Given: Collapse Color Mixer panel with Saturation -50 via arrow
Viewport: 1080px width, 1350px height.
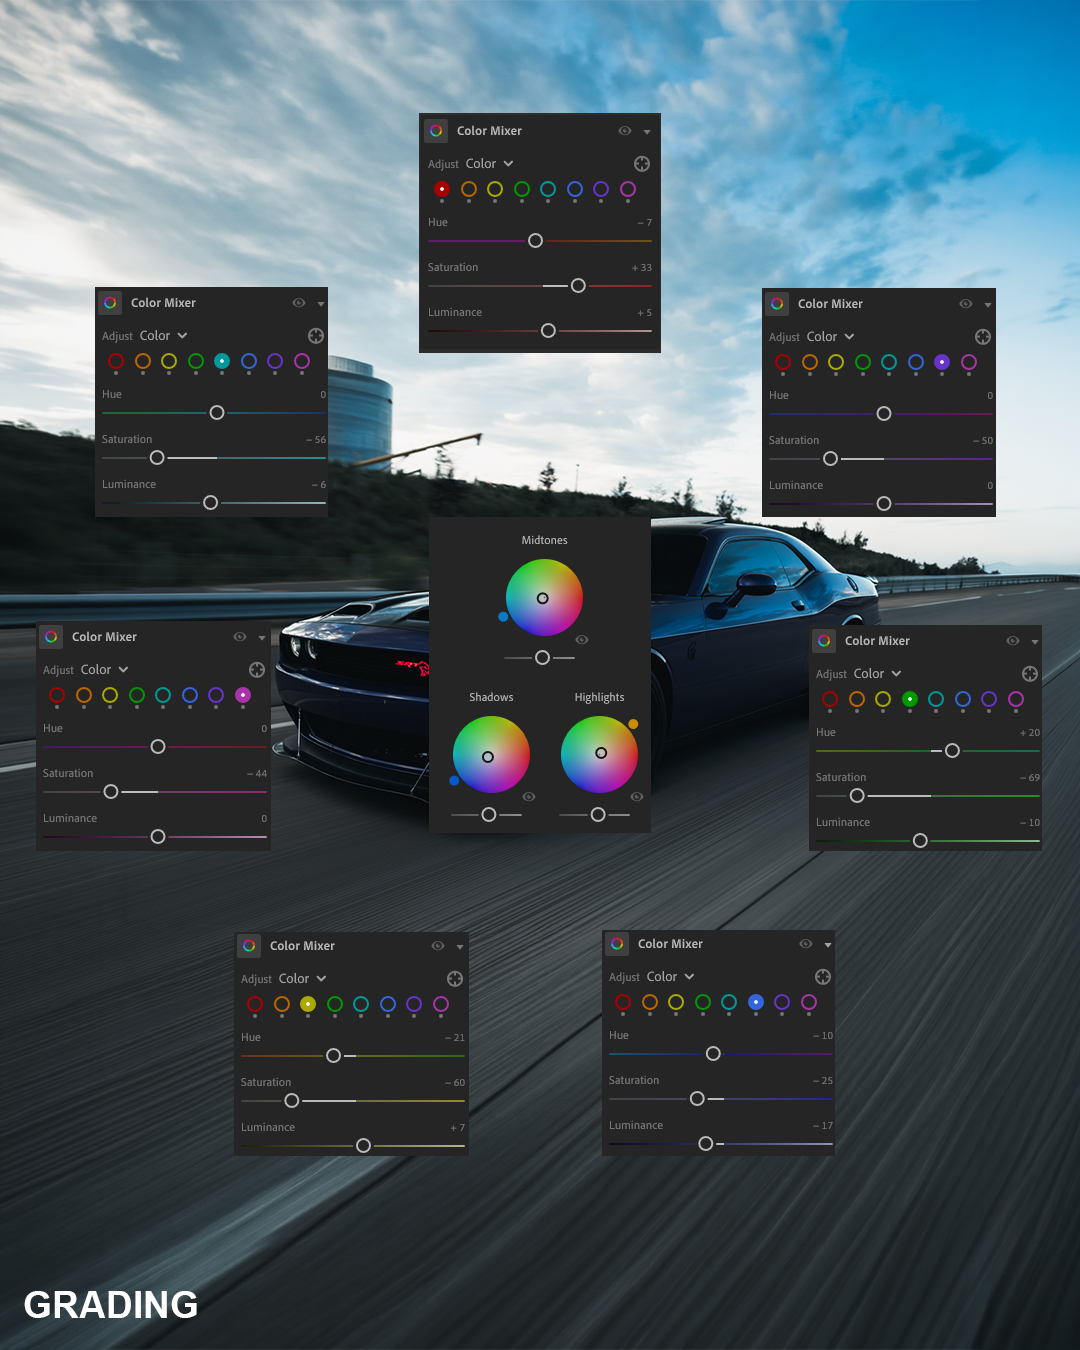Looking at the screenshot, I should pos(988,305).
